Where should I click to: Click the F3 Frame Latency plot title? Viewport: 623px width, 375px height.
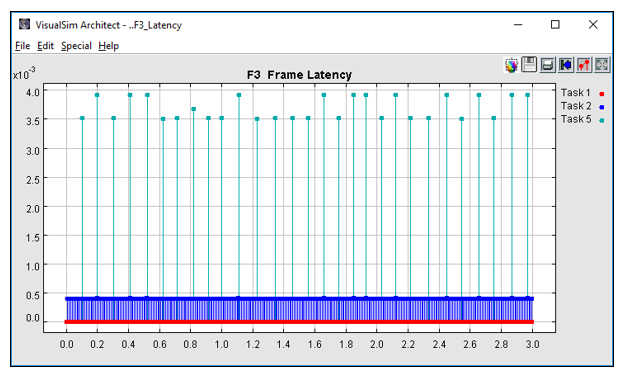click(299, 75)
